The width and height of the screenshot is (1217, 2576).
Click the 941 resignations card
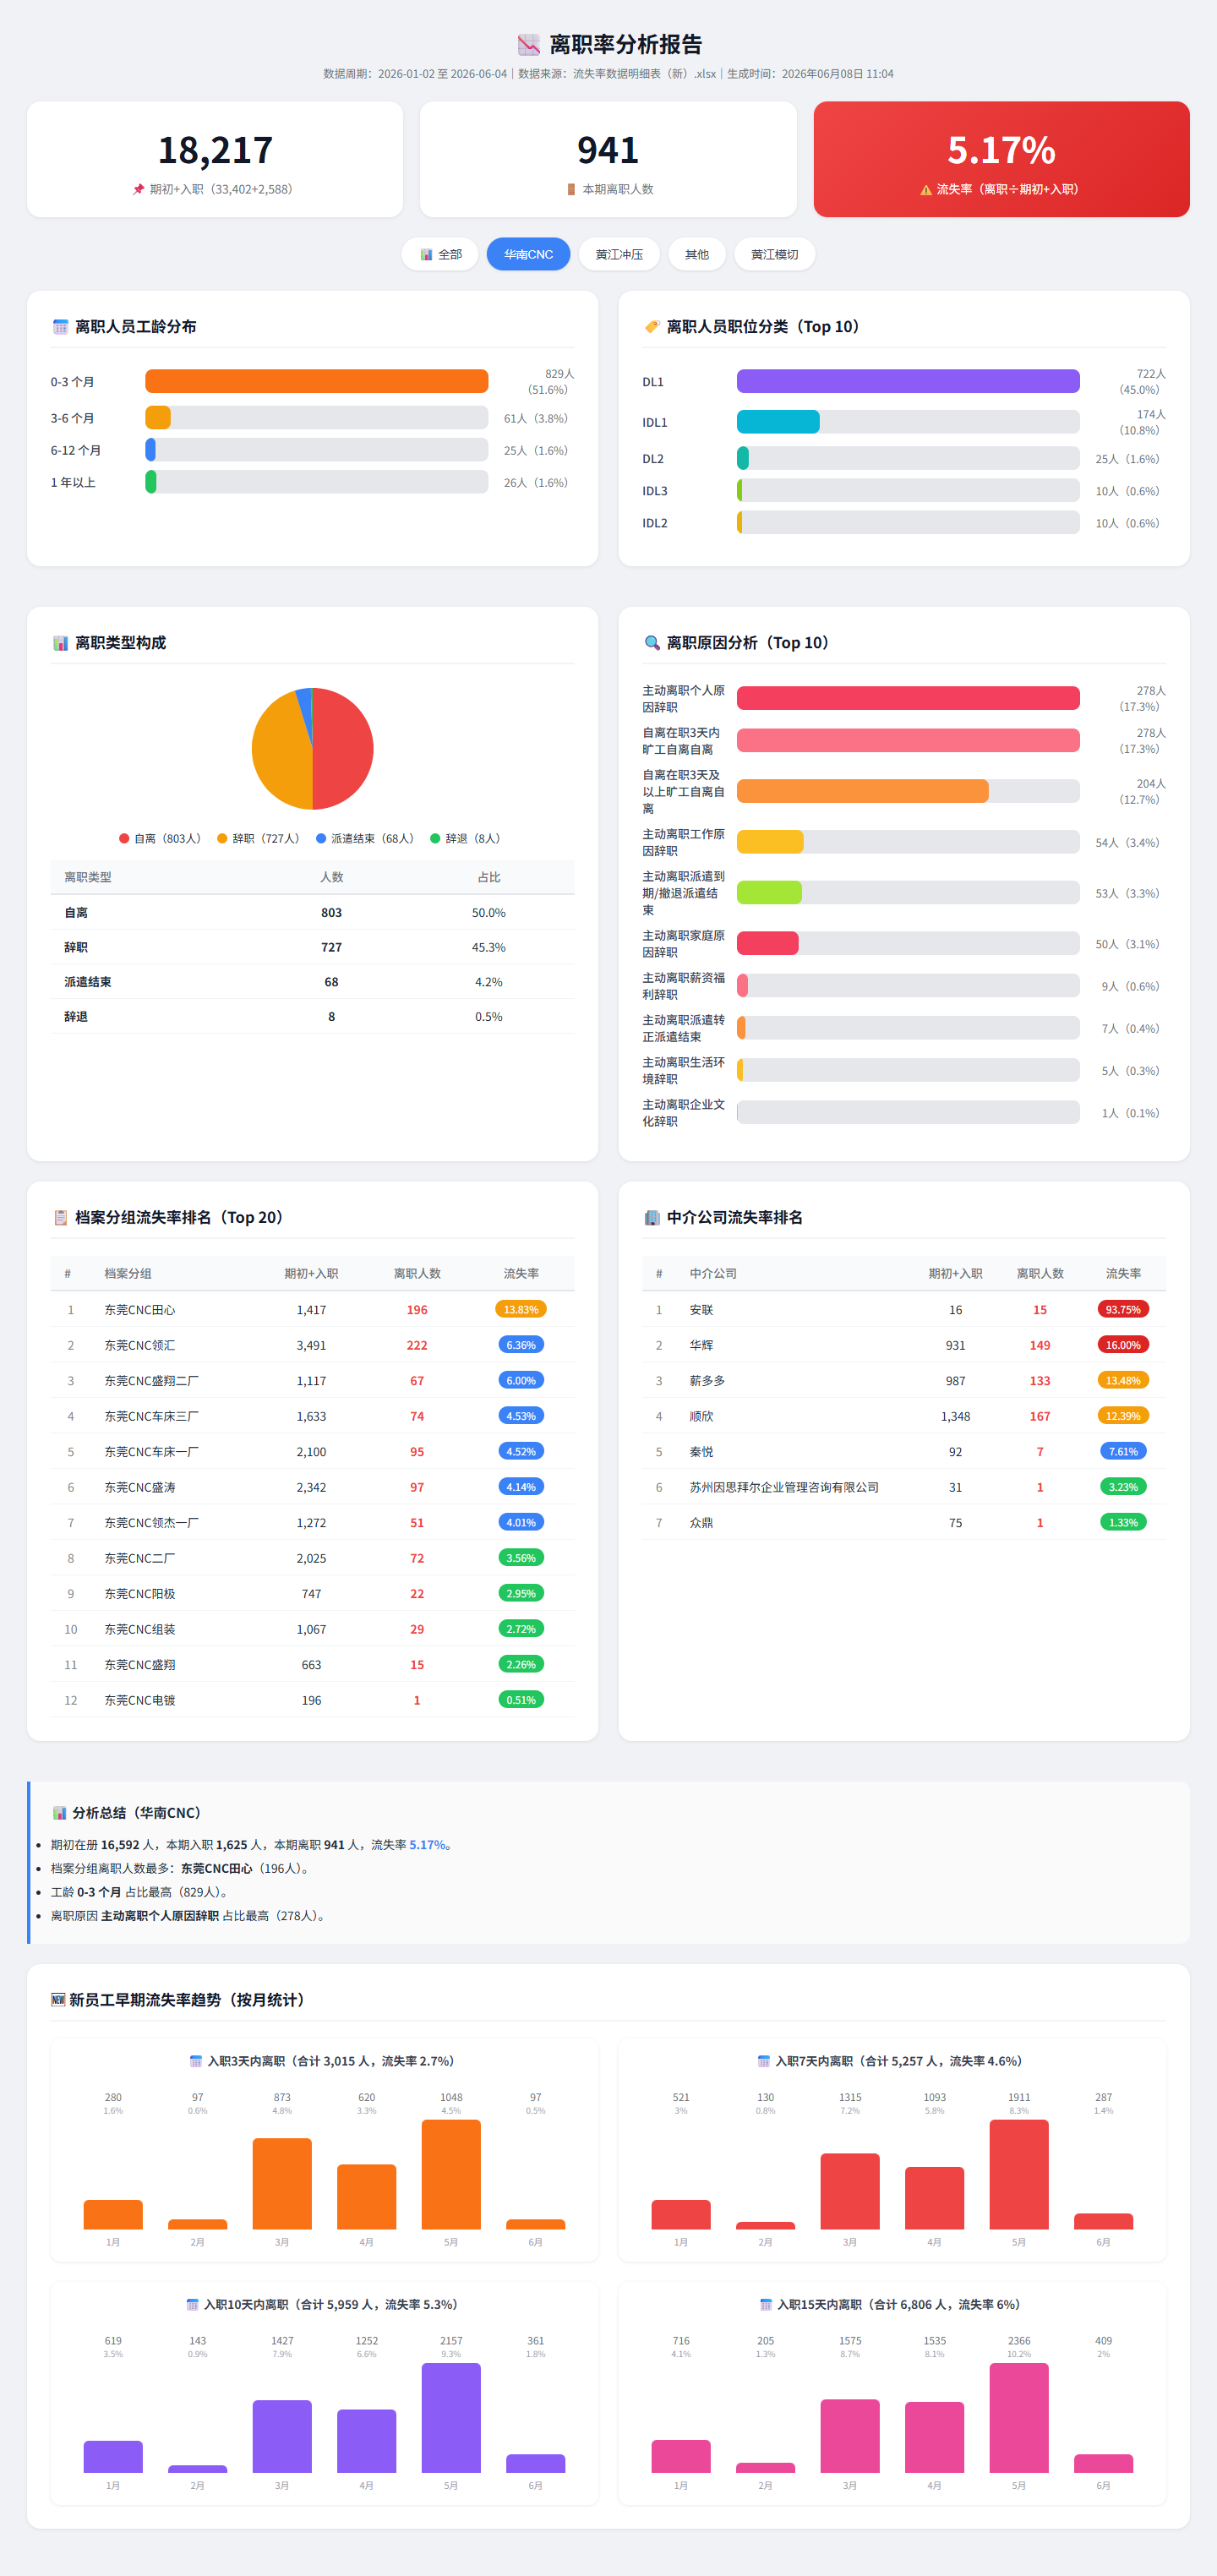[608, 159]
